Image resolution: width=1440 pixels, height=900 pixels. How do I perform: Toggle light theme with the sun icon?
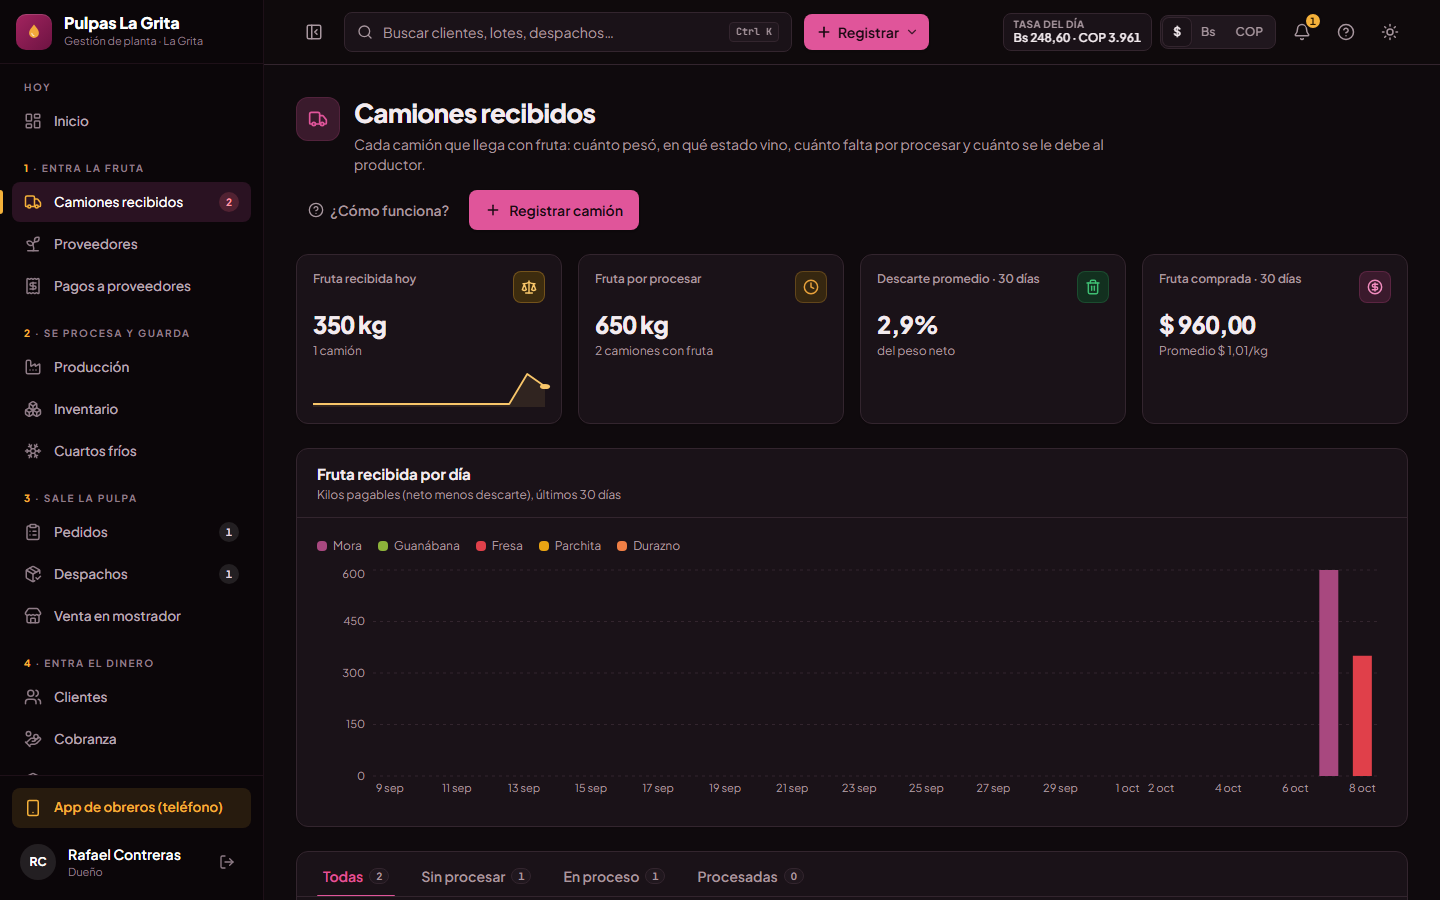tap(1390, 32)
